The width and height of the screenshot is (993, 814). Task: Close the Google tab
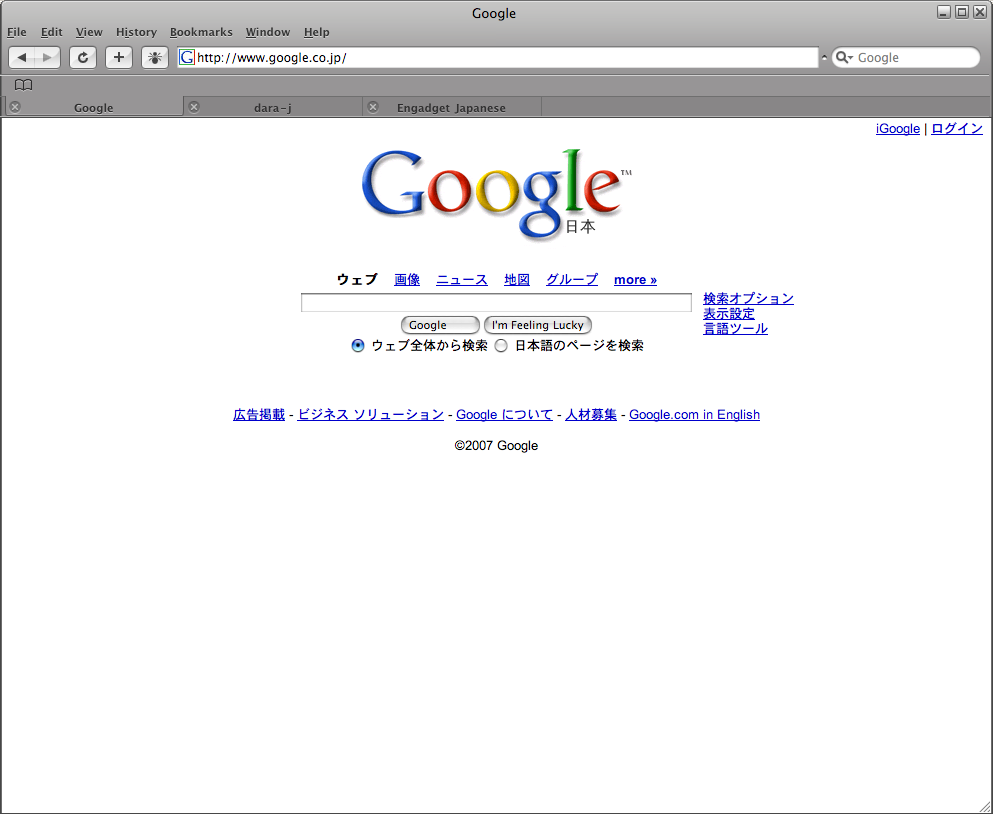(x=15, y=107)
